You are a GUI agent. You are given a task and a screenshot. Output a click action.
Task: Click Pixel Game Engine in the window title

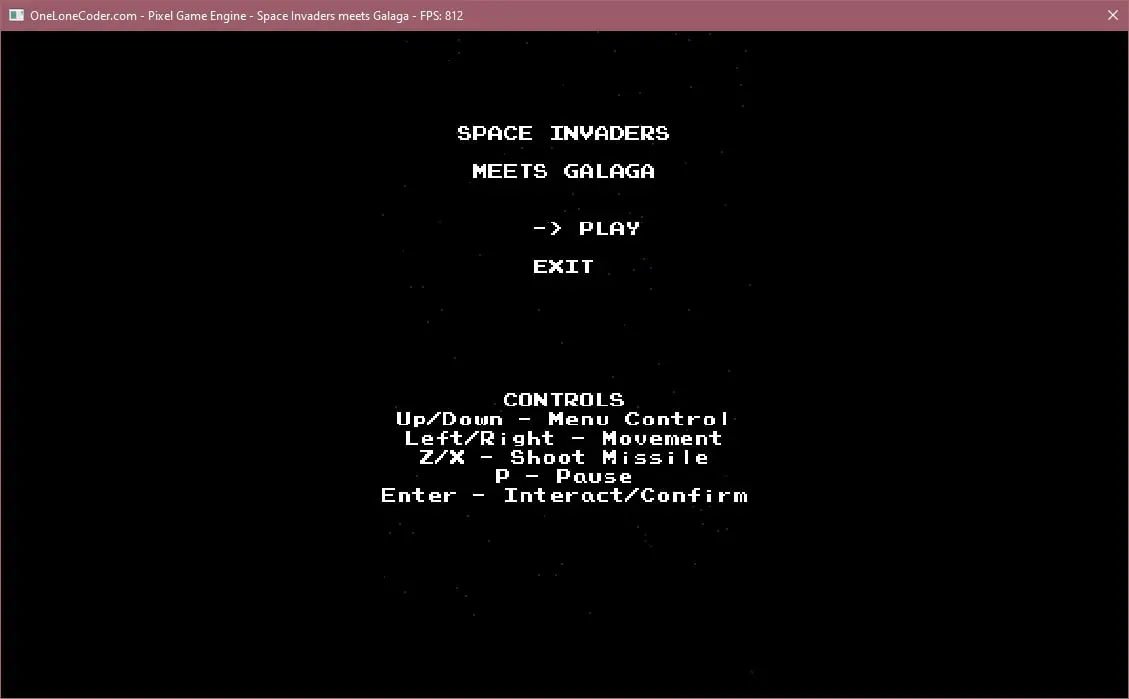coord(196,15)
